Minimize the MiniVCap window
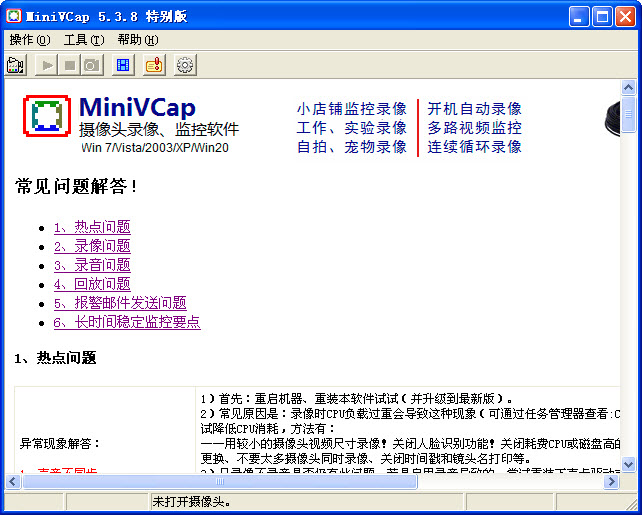This screenshot has width=642, height=515. click(579, 17)
